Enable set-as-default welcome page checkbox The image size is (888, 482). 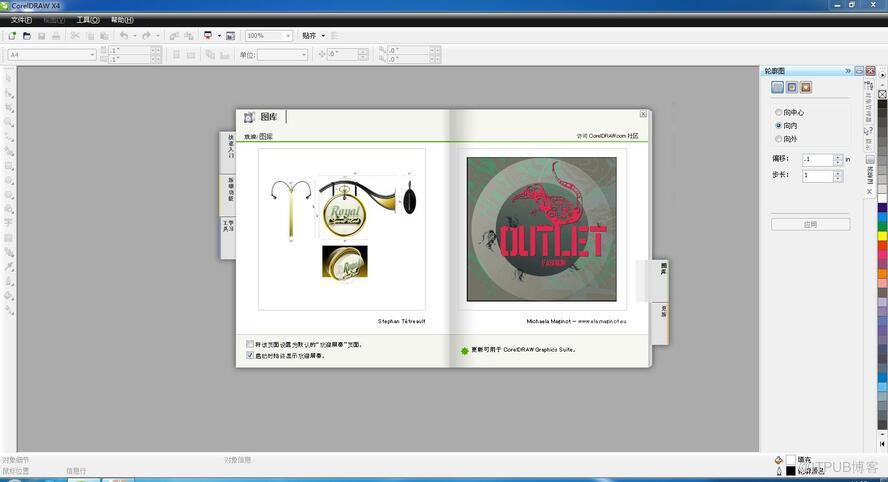coord(250,344)
